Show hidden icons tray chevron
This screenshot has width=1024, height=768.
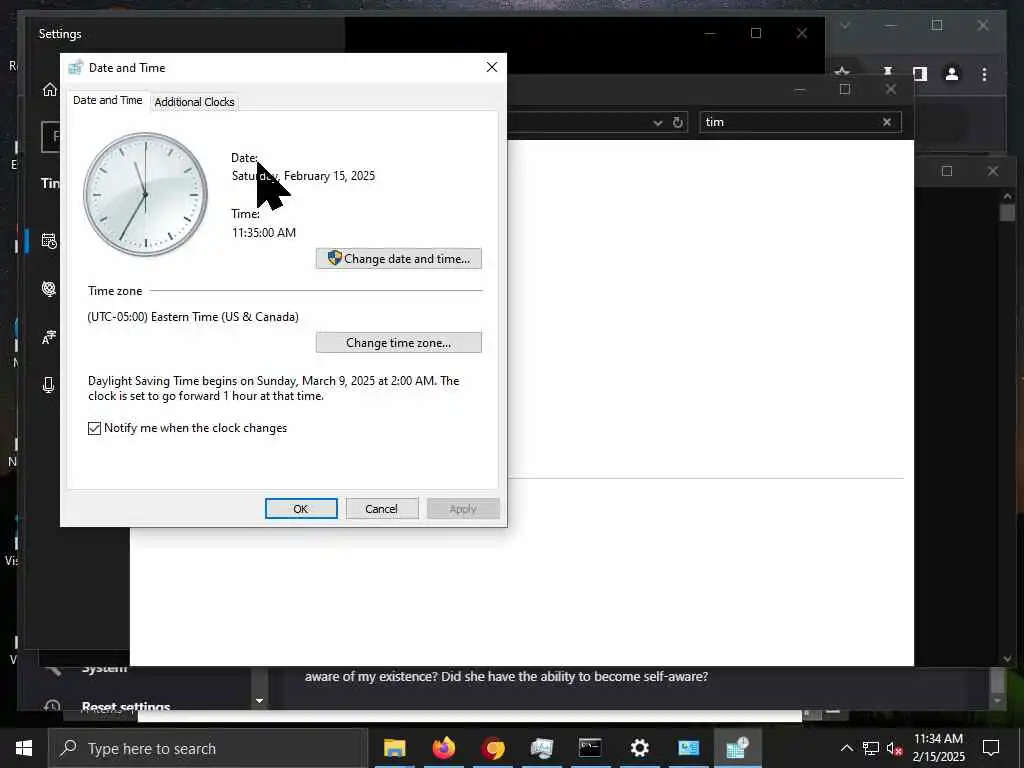coord(846,748)
